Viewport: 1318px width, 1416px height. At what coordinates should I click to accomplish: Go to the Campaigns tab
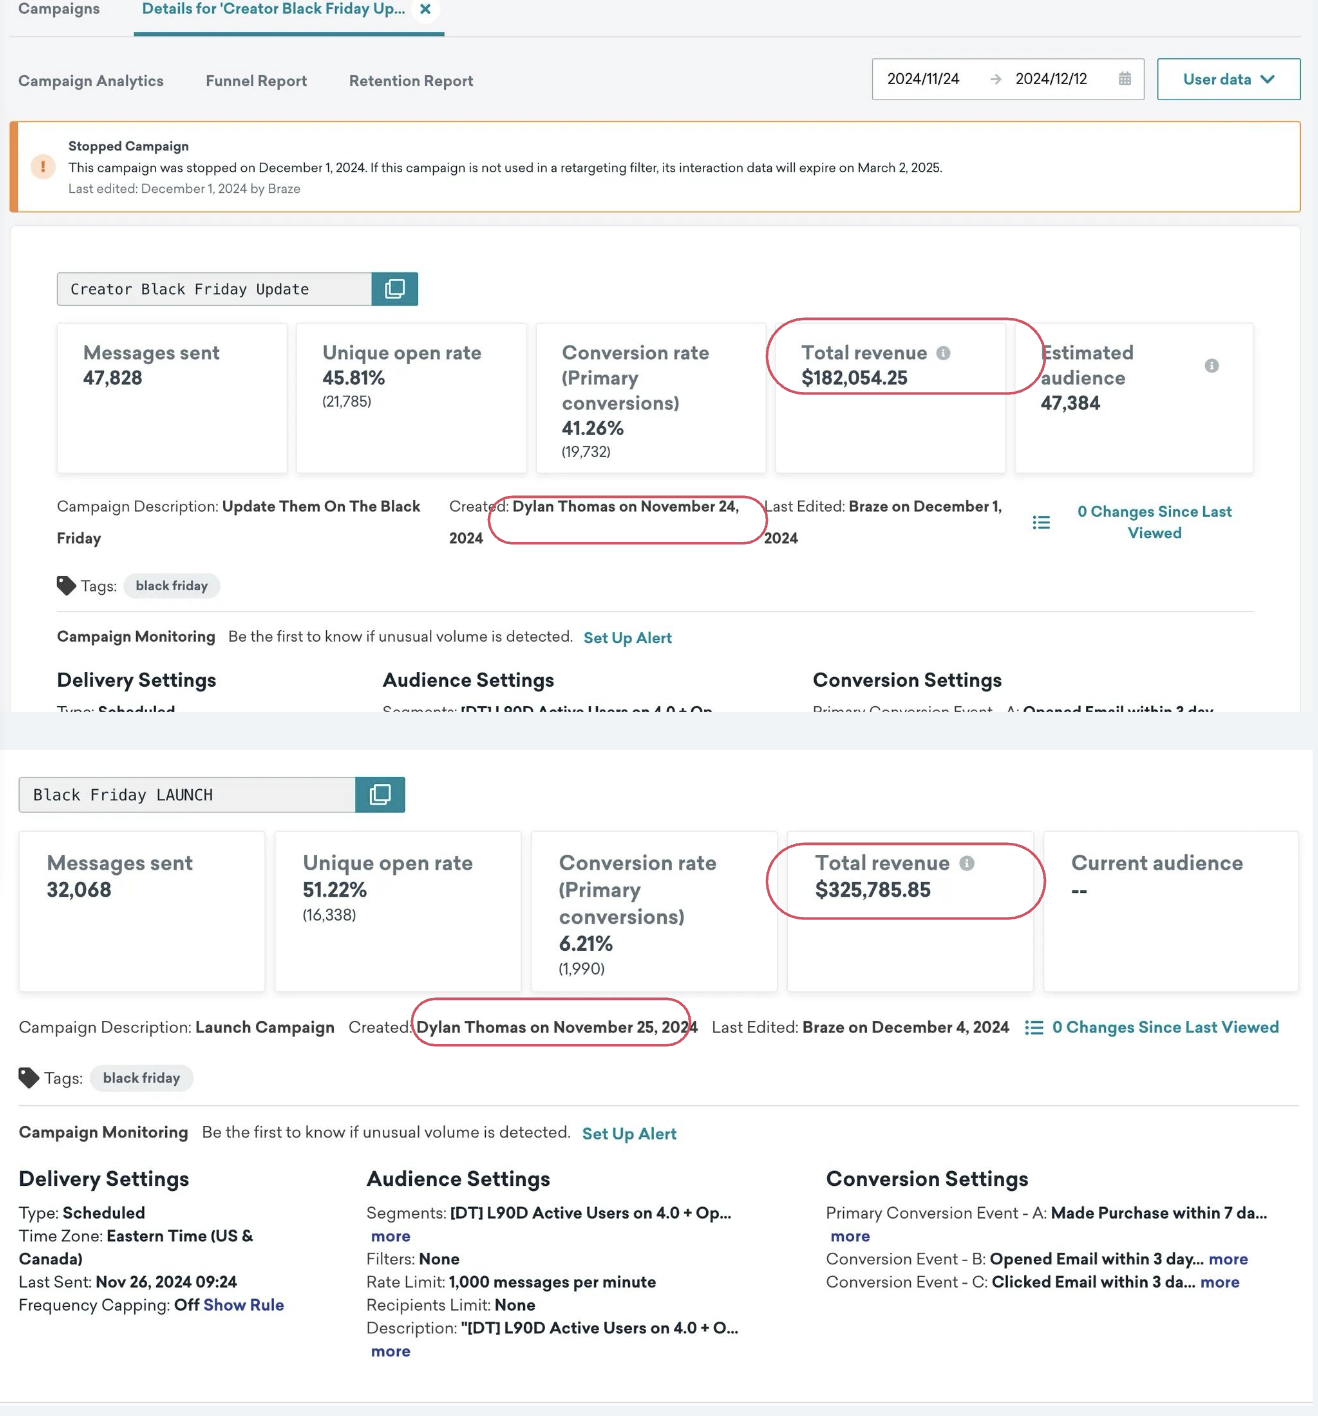click(x=59, y=9)
